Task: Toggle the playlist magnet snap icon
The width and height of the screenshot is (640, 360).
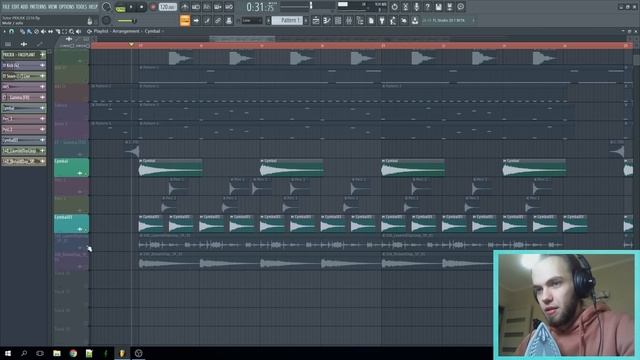Action: click(x=12, y=31)
